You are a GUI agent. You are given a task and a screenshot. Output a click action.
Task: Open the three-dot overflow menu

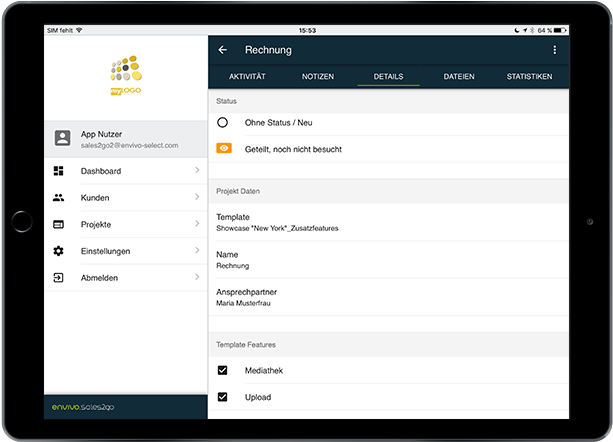click(554, 50)
